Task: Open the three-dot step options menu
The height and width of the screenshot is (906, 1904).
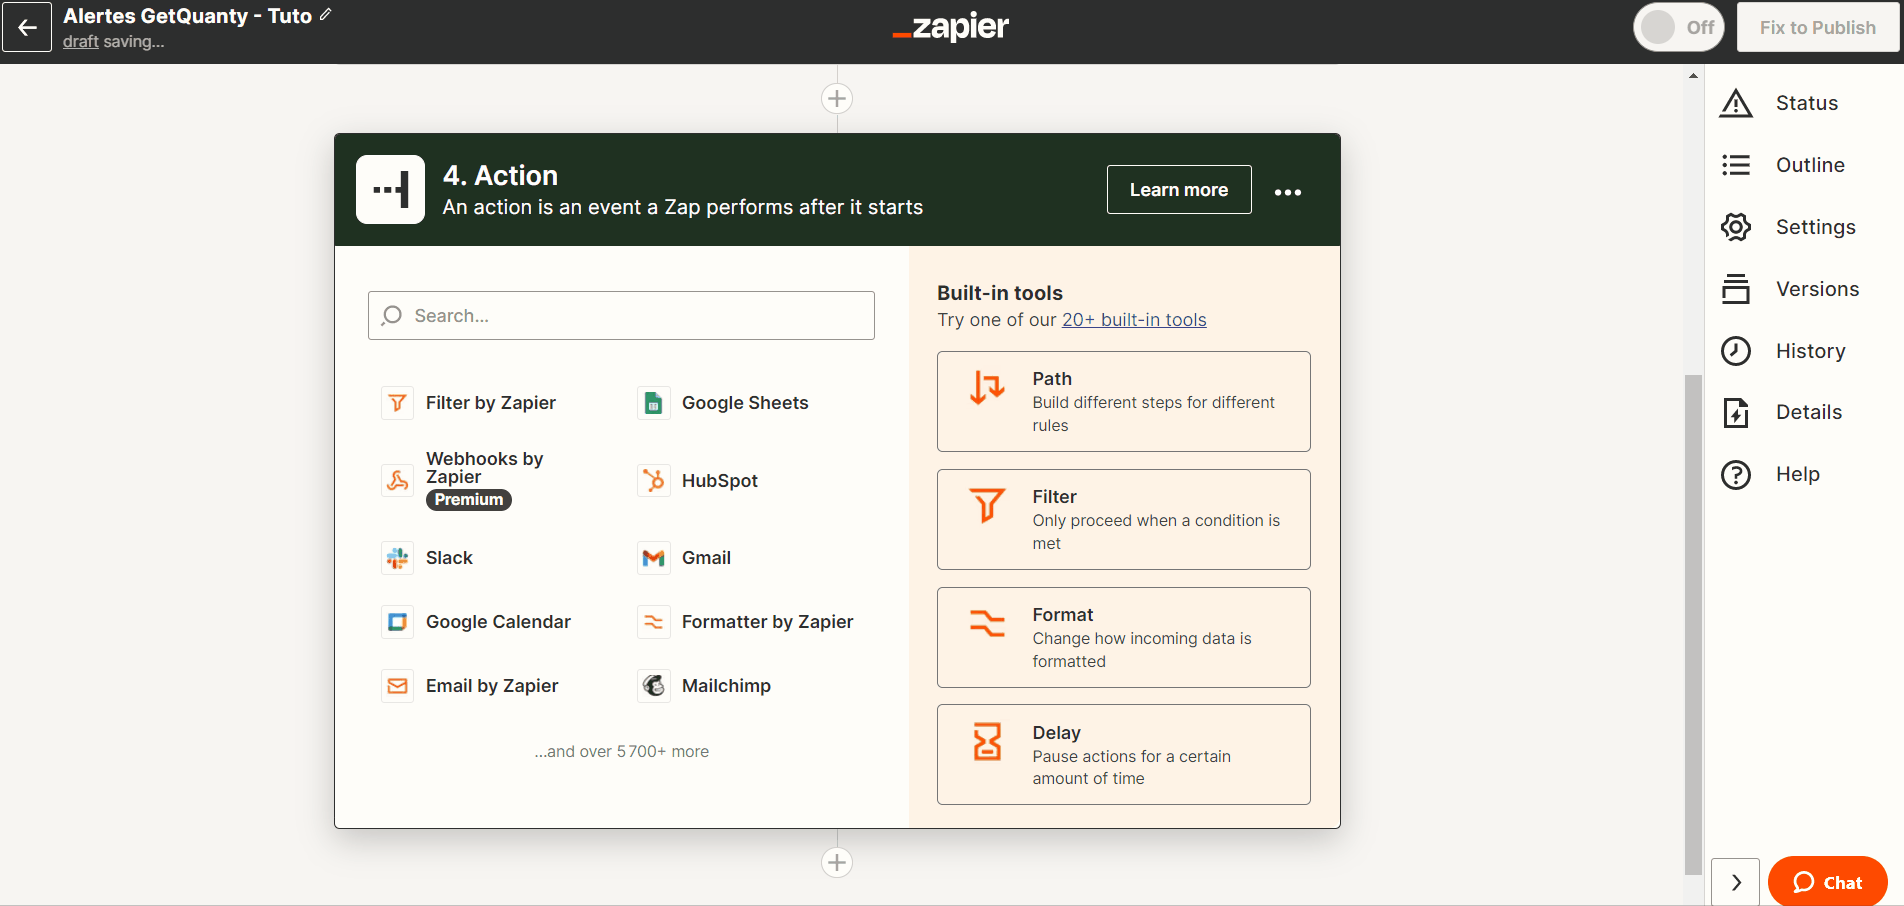Action: (x=1288, y=192)
